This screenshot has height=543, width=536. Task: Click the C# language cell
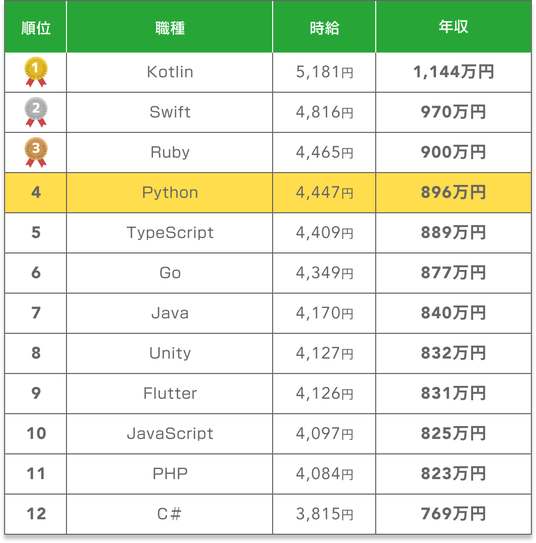click(x=170, y=514)
